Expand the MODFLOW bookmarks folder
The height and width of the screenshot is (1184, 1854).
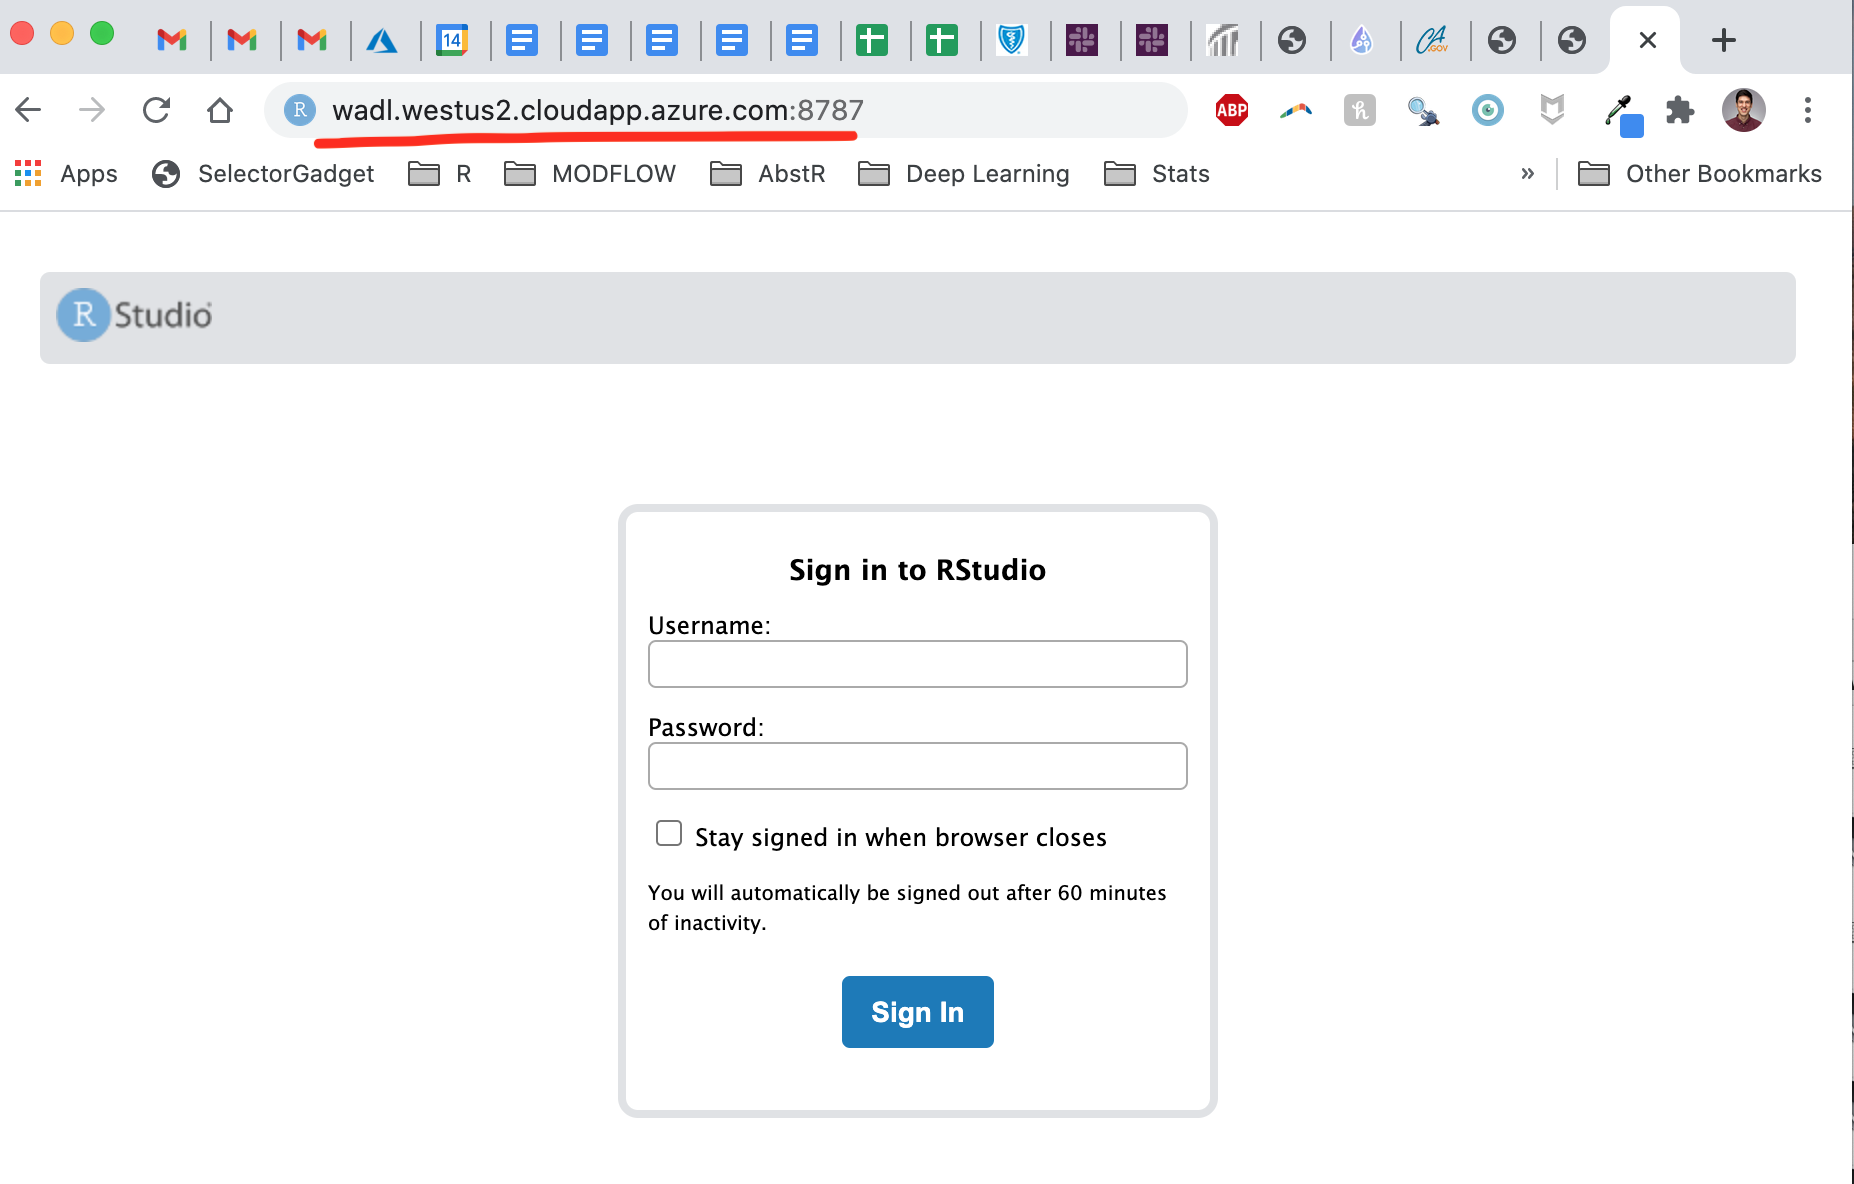[590, 174]
